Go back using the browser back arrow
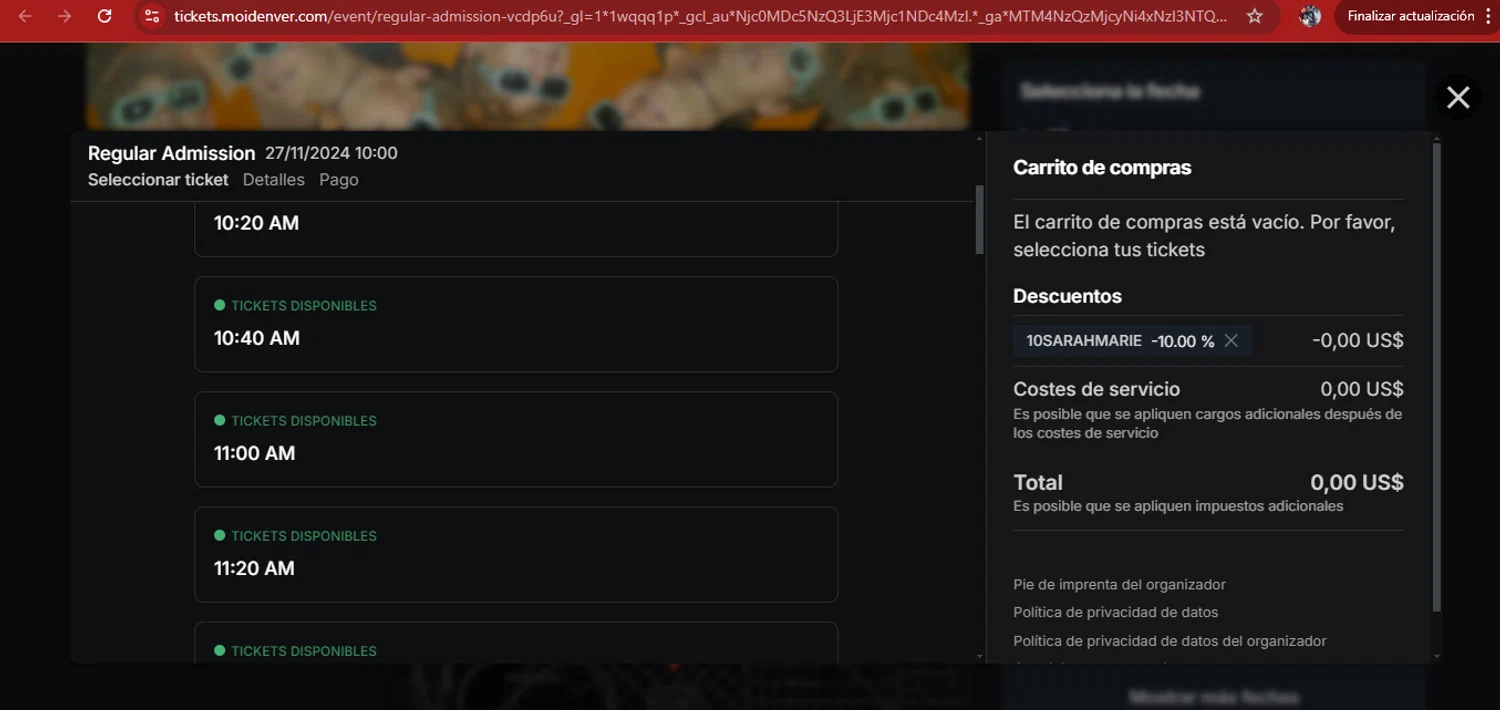Viewport: 1500px width, 710px height. (x=25, y=16)
